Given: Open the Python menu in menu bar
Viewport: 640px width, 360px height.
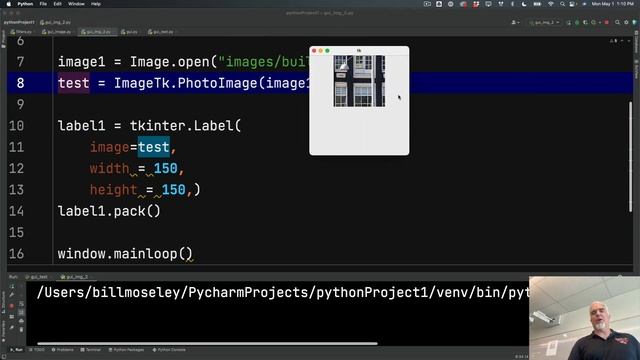Looking at the screenshot, I should 25,4.
